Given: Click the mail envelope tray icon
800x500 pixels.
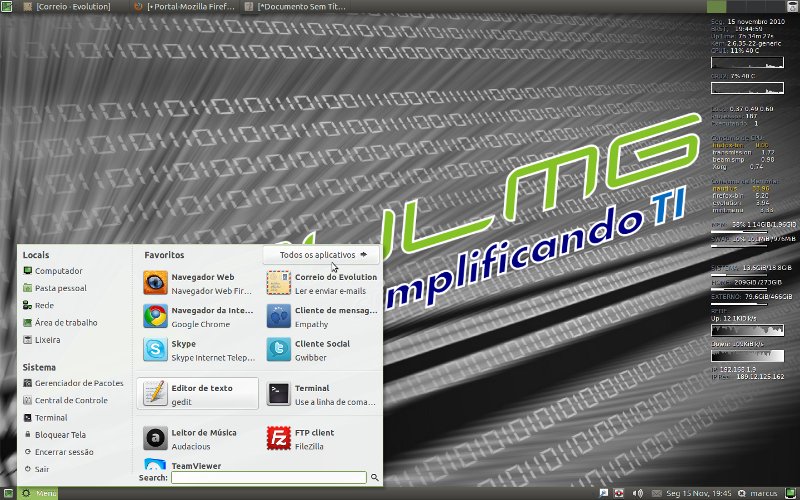Looking at the screenshot, I should 656,493.
